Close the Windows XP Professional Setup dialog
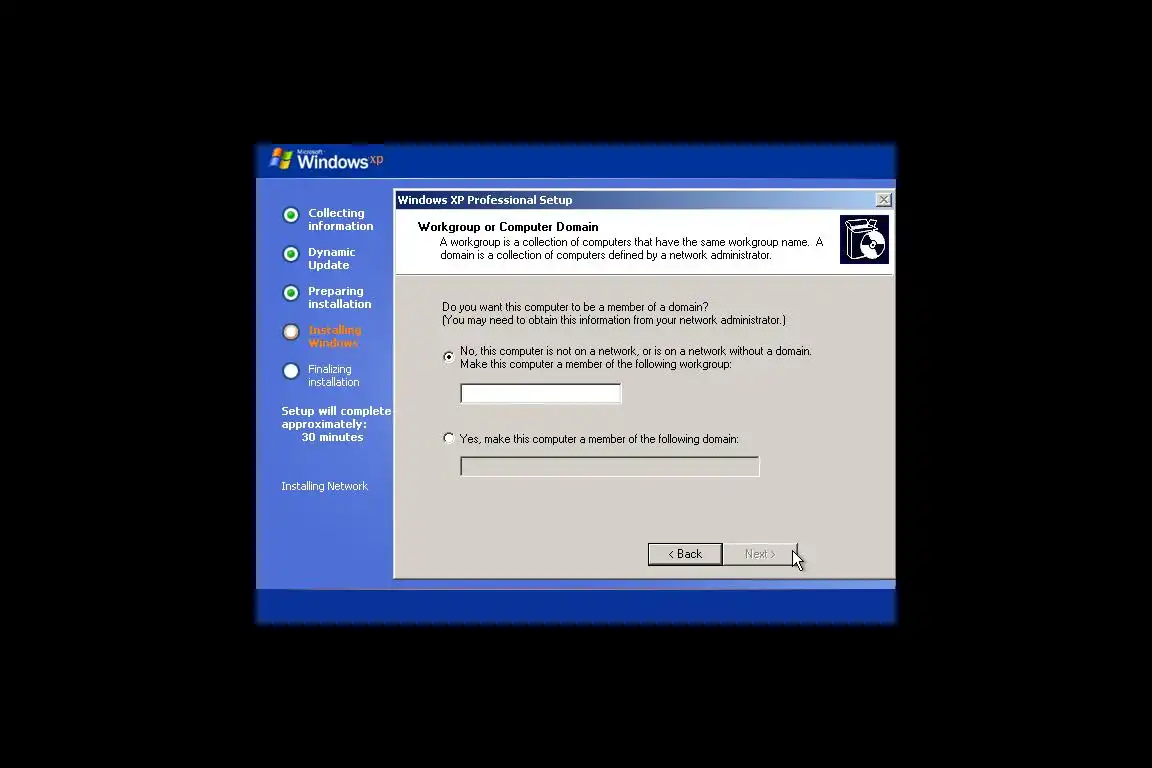Screen dimensions: 1152x768 point(884,200)
